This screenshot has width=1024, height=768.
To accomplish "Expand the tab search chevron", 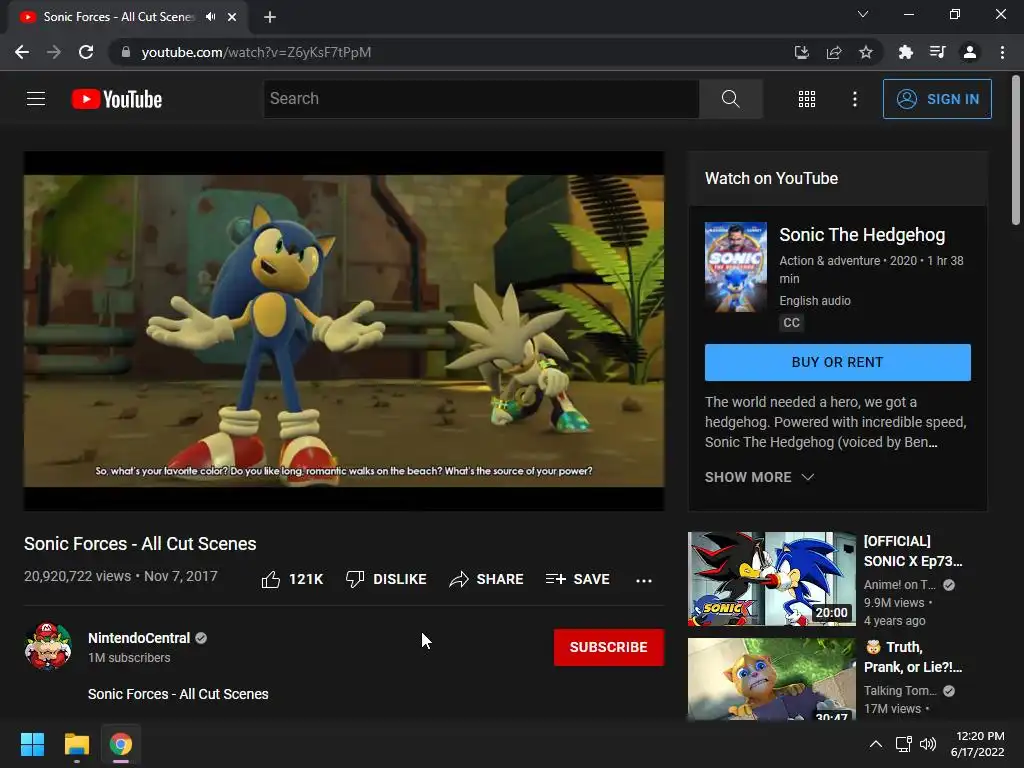I will coord(863,14).
